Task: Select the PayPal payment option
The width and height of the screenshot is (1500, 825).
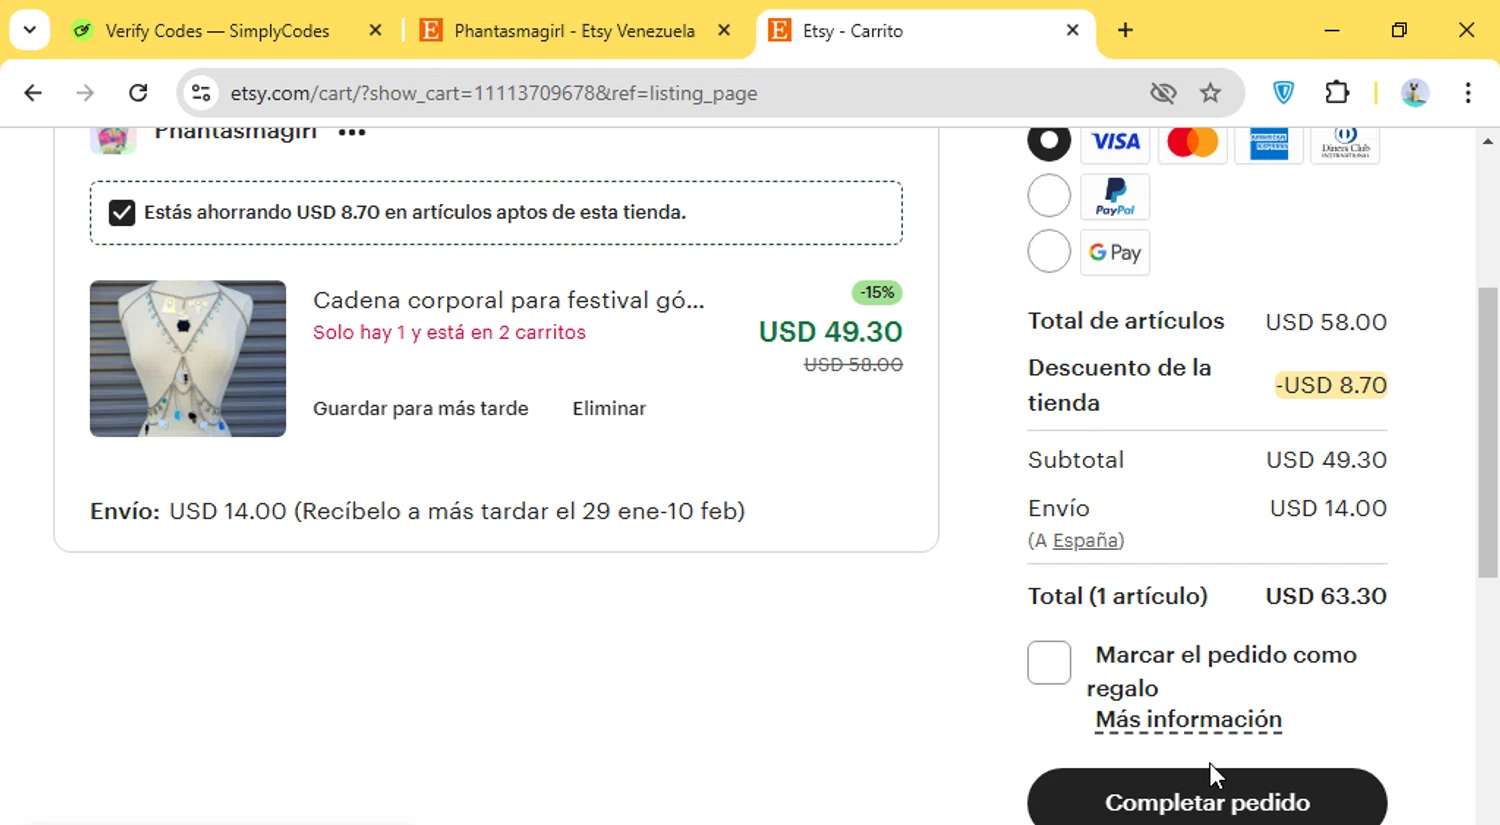Action: point(1049,196)
